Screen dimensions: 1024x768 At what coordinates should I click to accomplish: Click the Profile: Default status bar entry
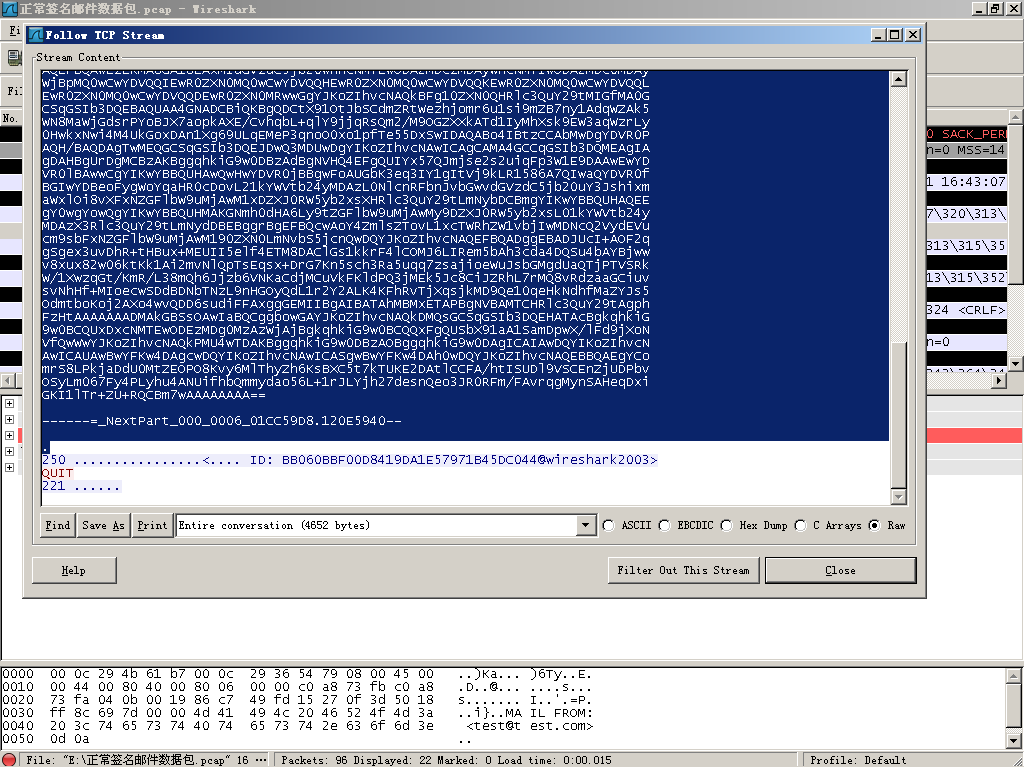click(857, 760)
